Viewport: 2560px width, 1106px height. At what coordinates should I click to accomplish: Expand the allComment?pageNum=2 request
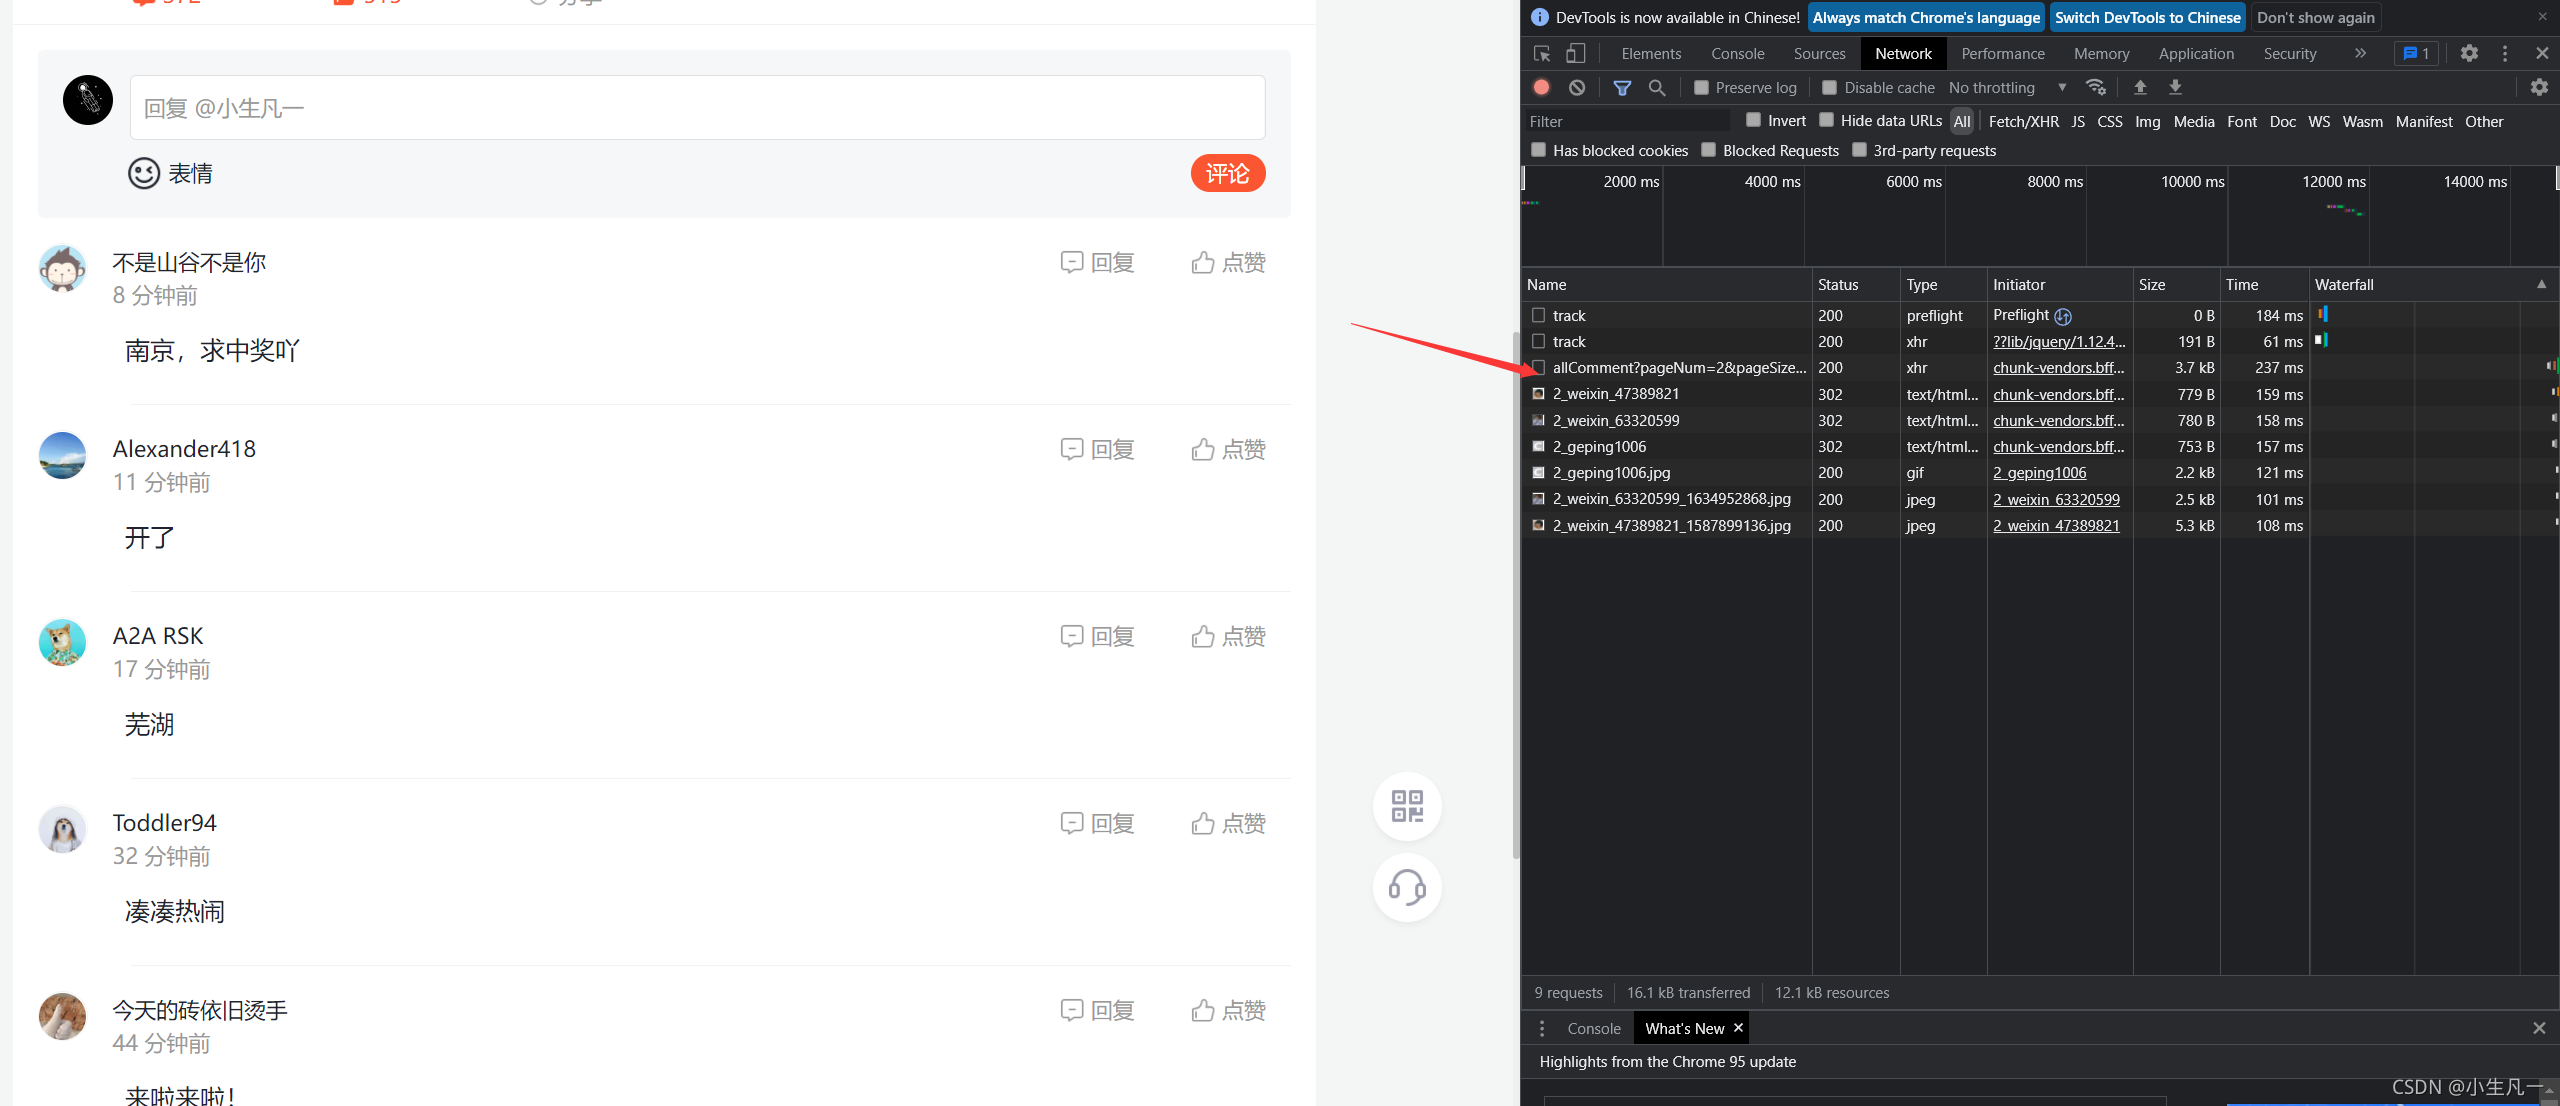click(1678, 366)
